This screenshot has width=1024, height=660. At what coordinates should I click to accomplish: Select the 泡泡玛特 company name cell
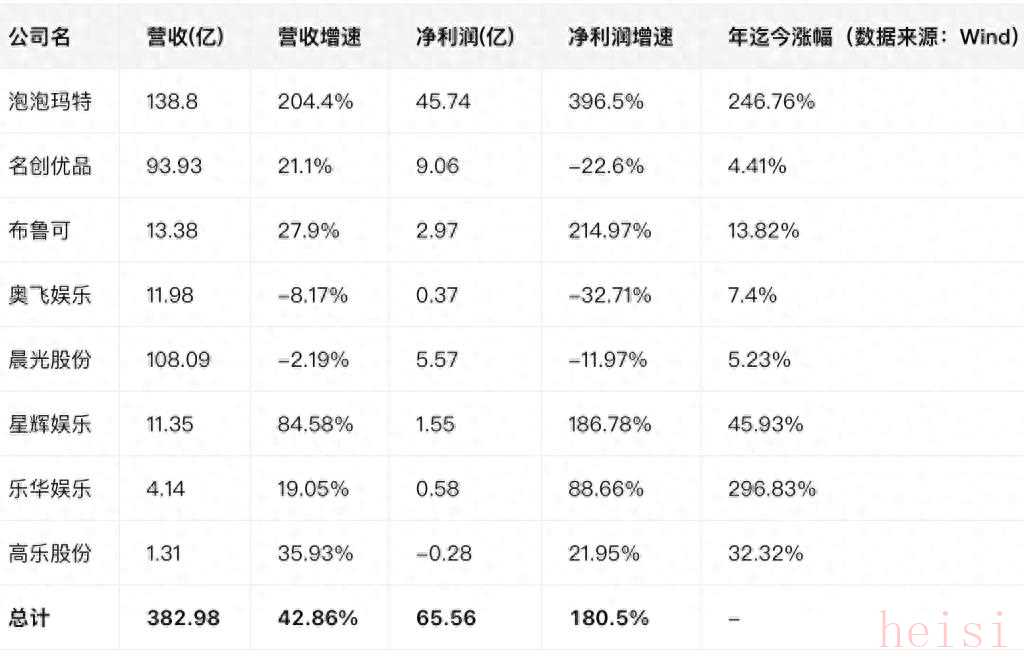[50, 101]
